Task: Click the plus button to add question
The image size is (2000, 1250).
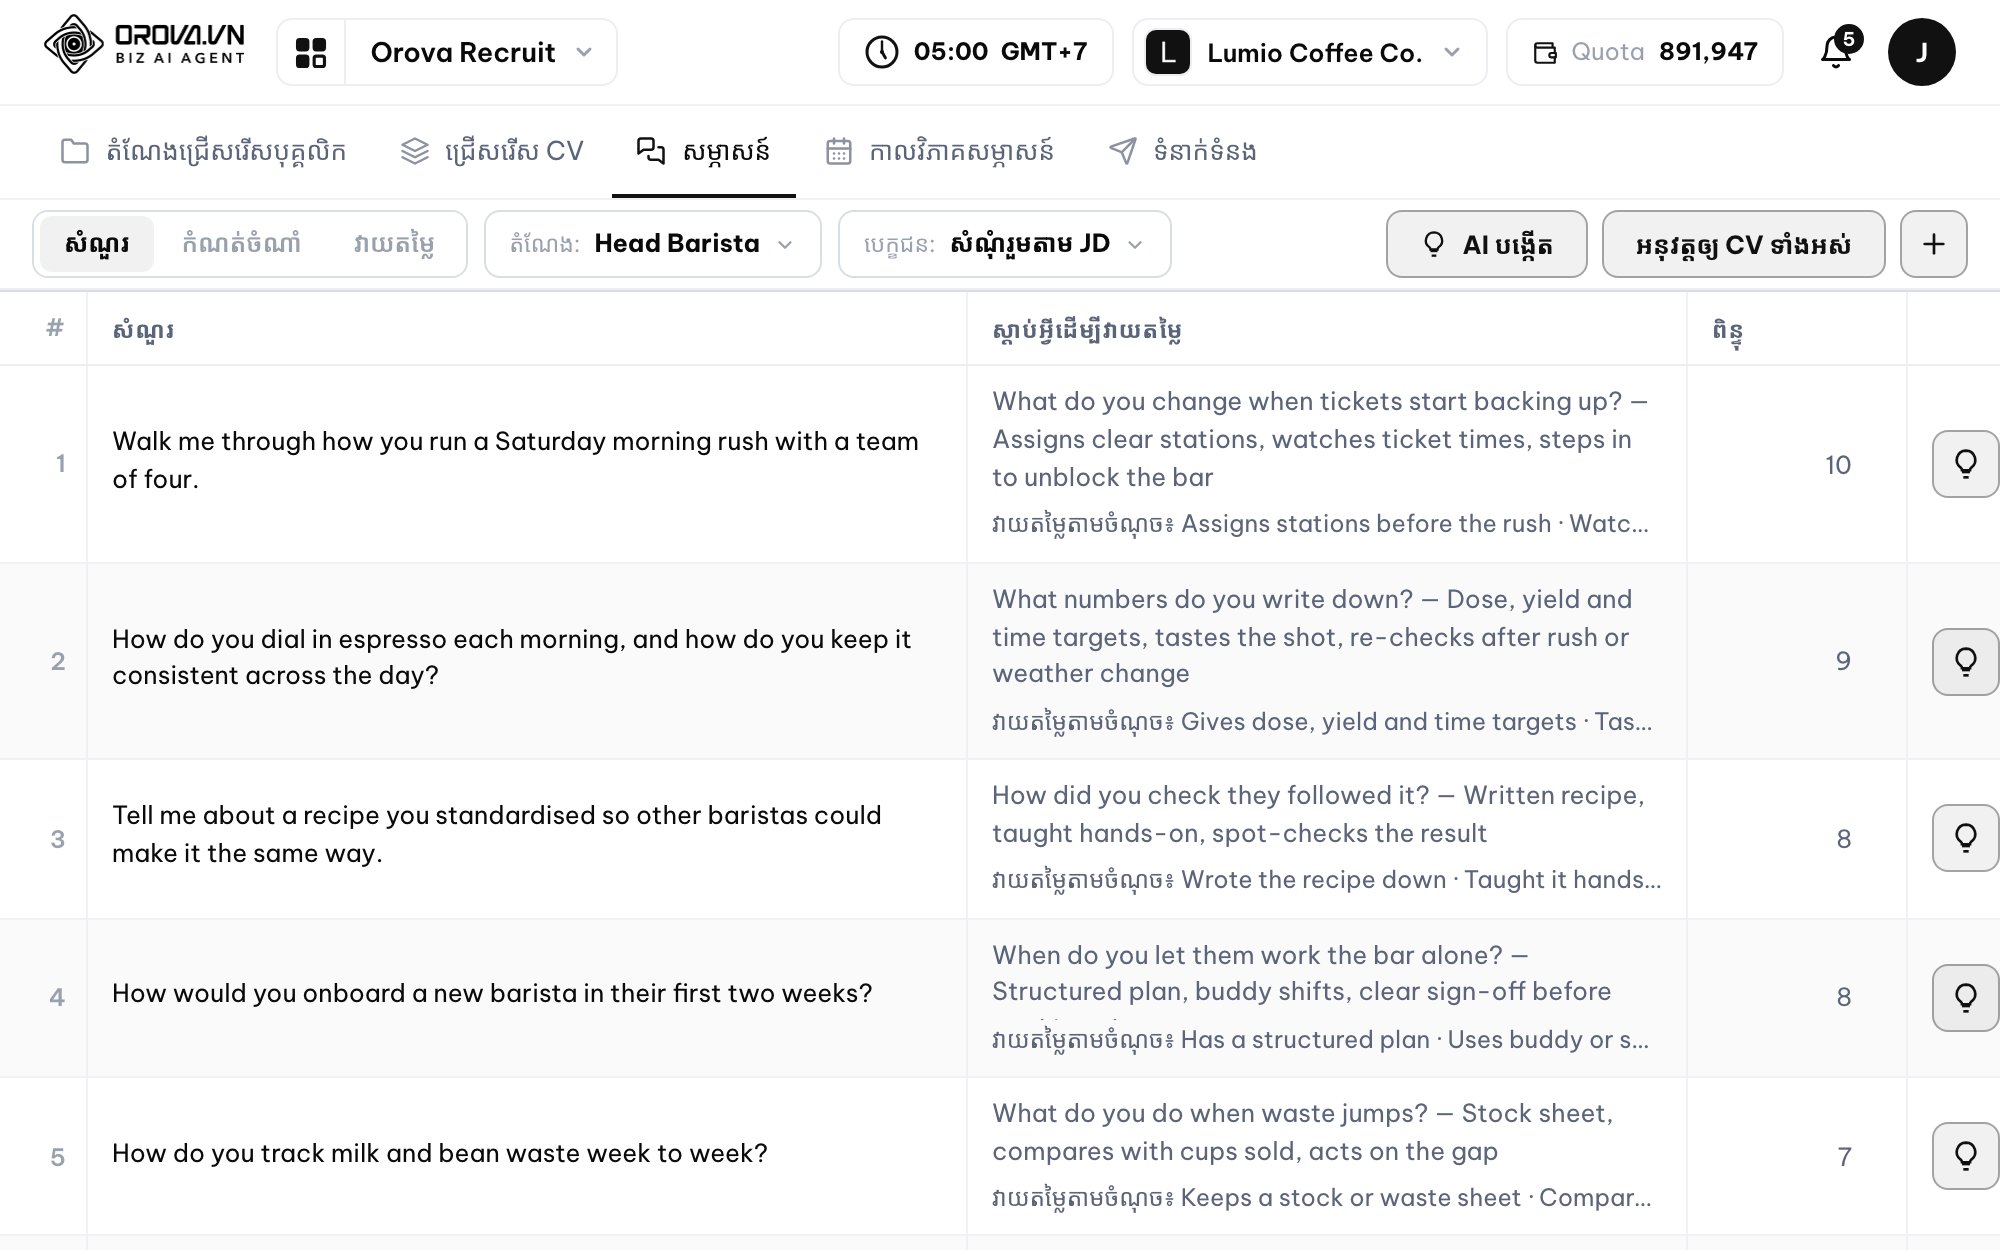Action: click(1933, 244)
